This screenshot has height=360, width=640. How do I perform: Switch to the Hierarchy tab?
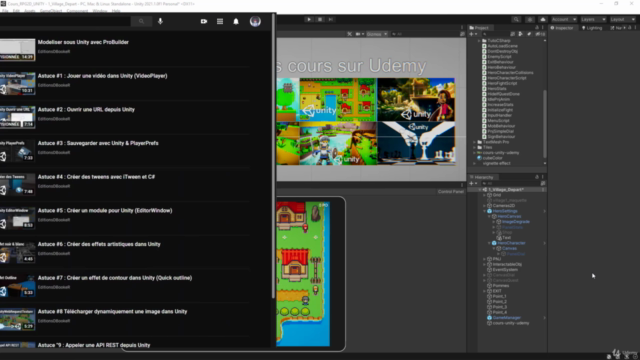point(482,177)
